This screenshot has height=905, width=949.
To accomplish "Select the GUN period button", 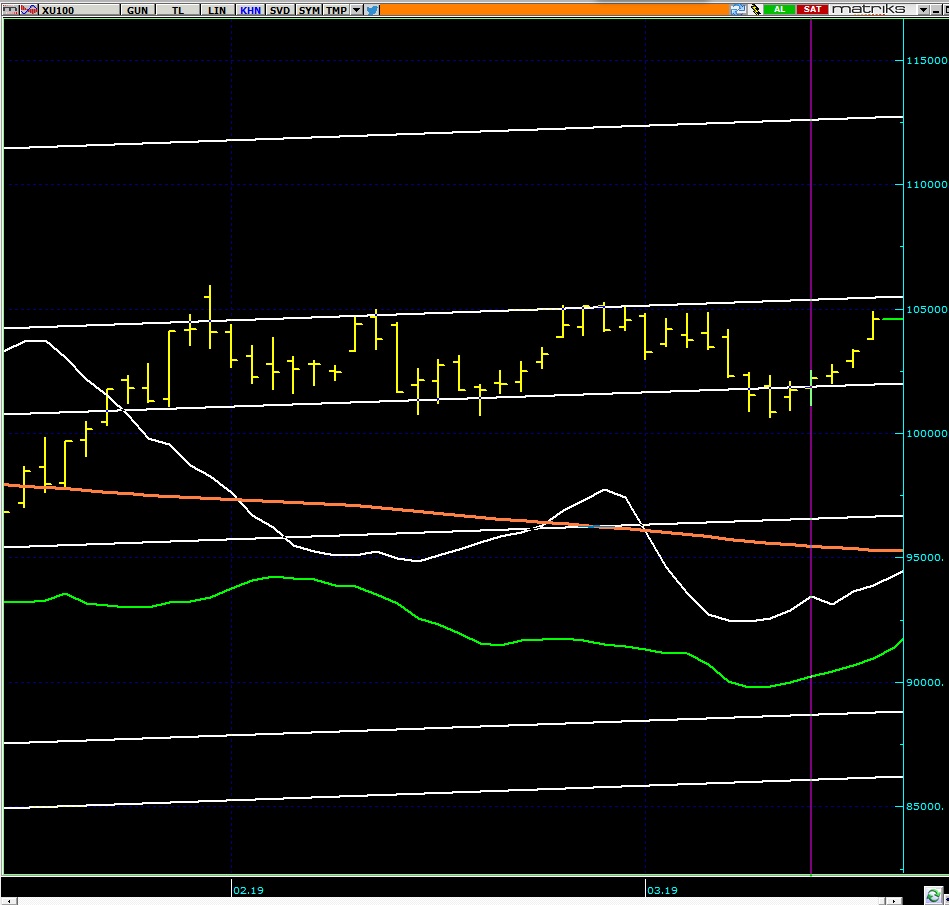I will tap(137, 10).
